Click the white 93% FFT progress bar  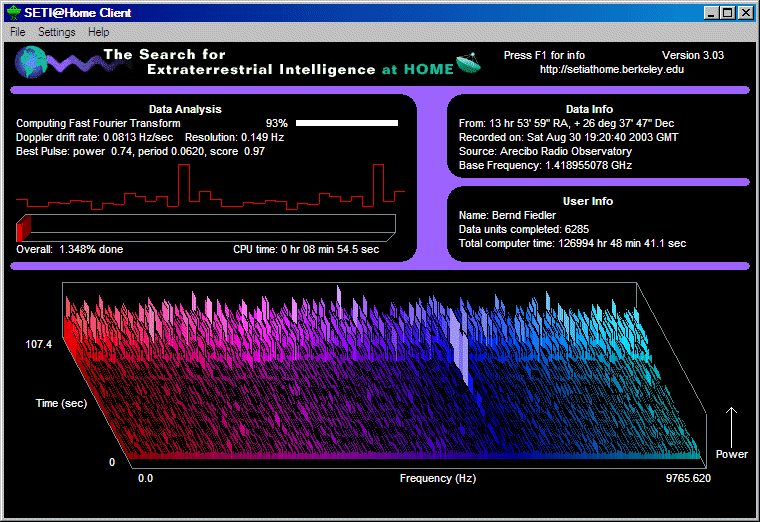coord(347,123)
